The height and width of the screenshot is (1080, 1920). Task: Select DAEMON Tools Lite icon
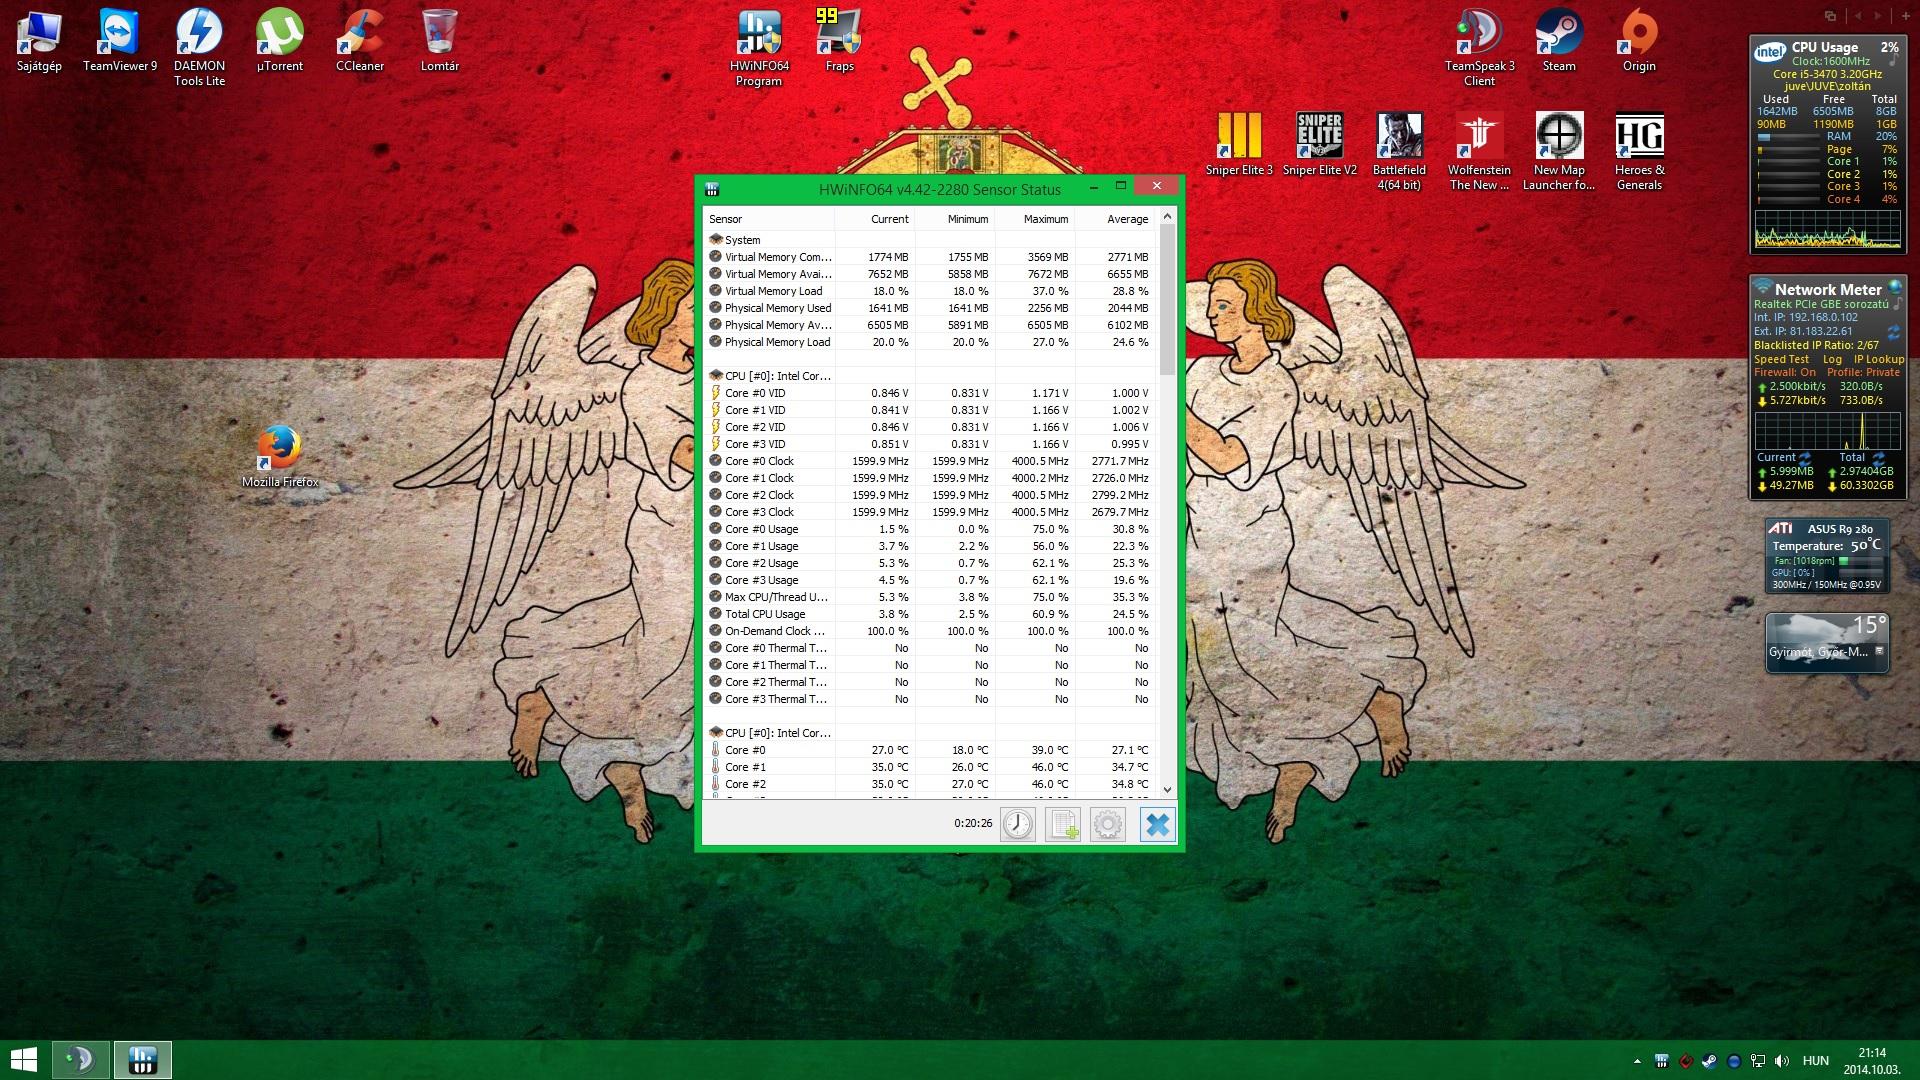[199, 48]
